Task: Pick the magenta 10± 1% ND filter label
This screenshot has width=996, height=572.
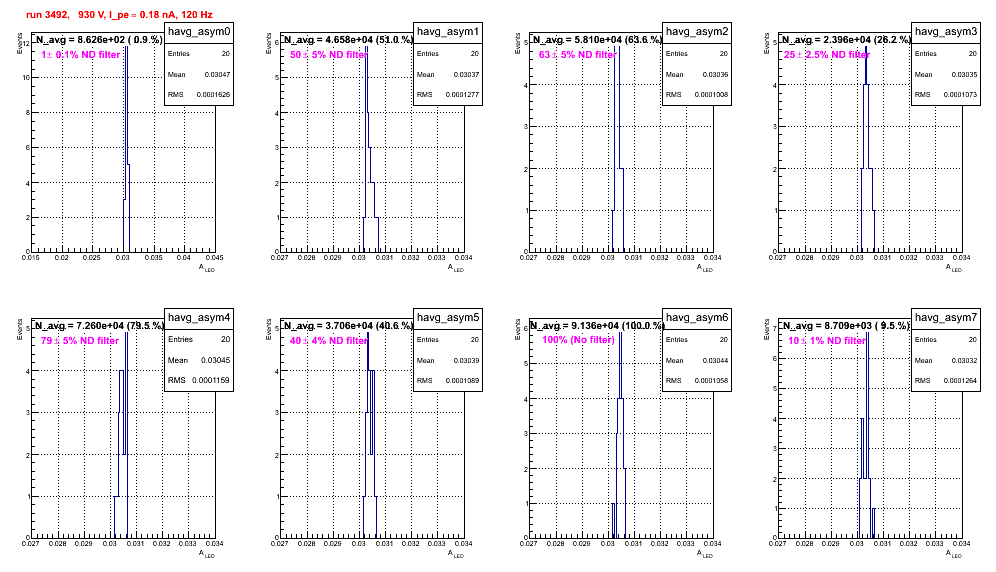Action: tap(827, 341)
